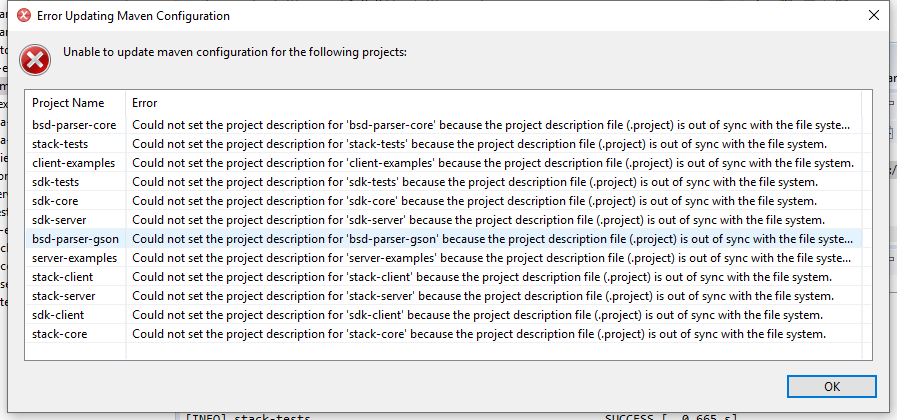Select the bsd-parser-gson project row

(75, 239)
